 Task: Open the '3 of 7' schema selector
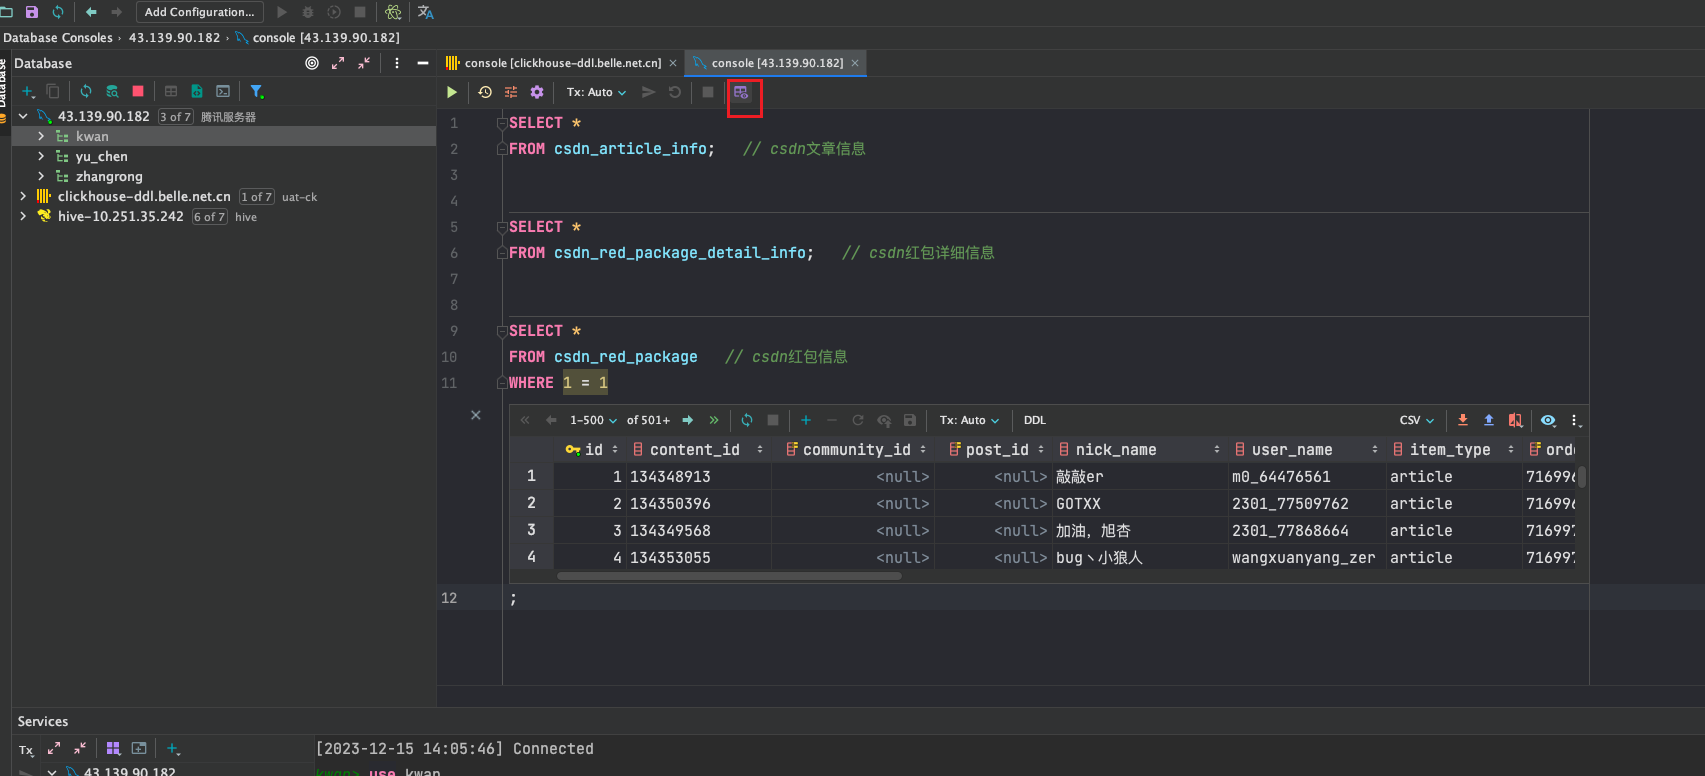(x=175, y=117)
